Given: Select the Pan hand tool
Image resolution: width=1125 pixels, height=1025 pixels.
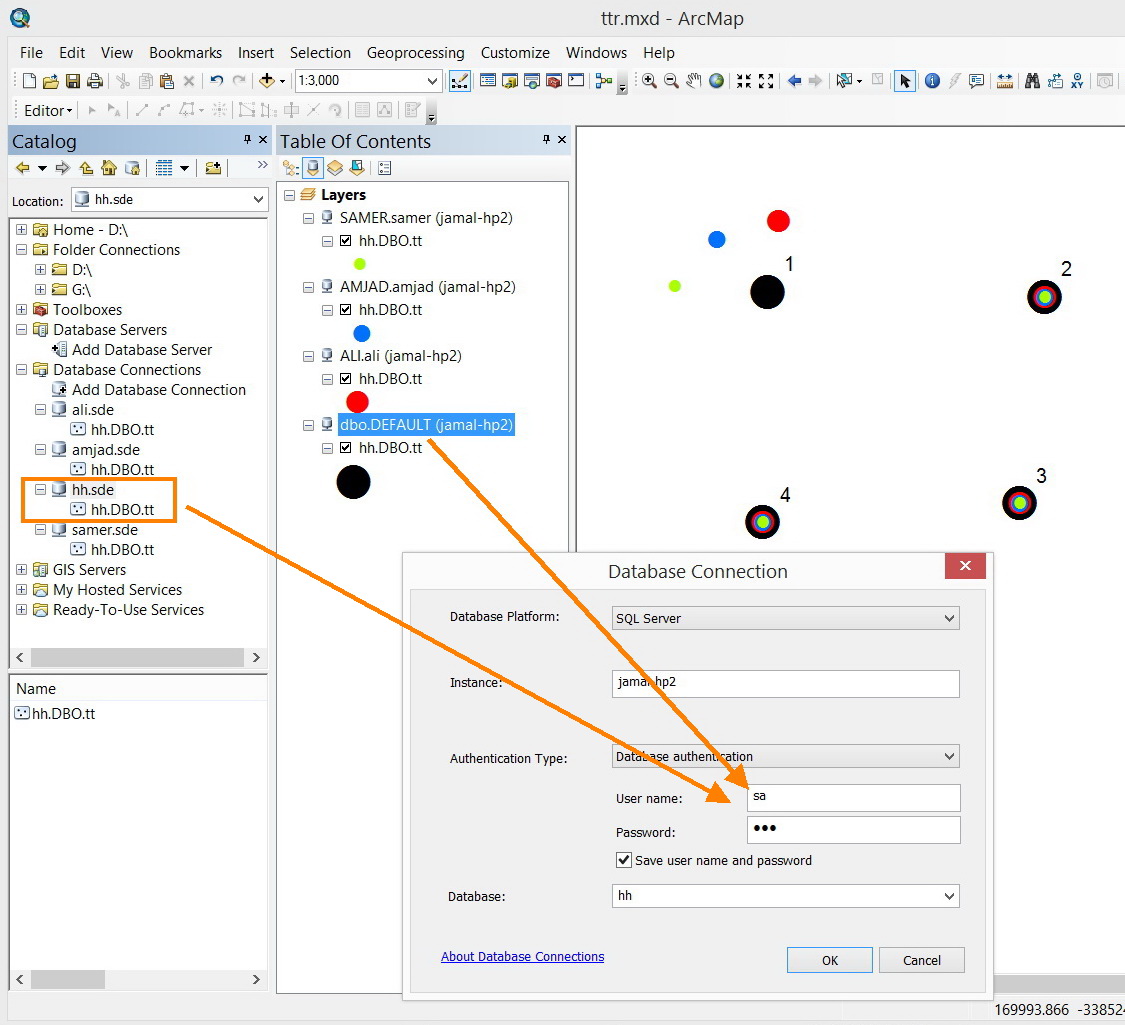Looking at the screenshot, I should pos(693,81).
